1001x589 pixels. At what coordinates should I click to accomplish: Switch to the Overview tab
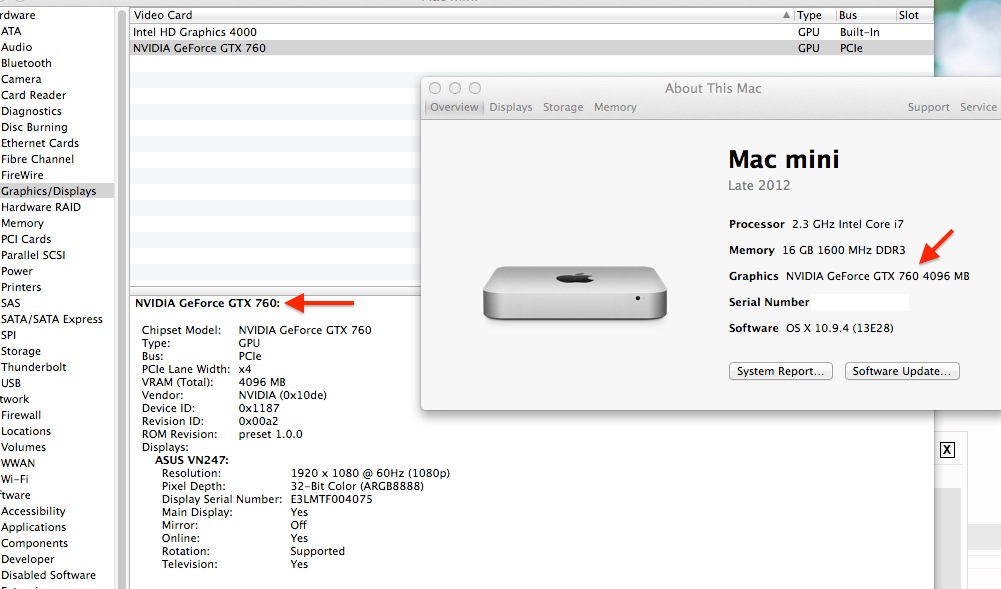coord(454,107)
